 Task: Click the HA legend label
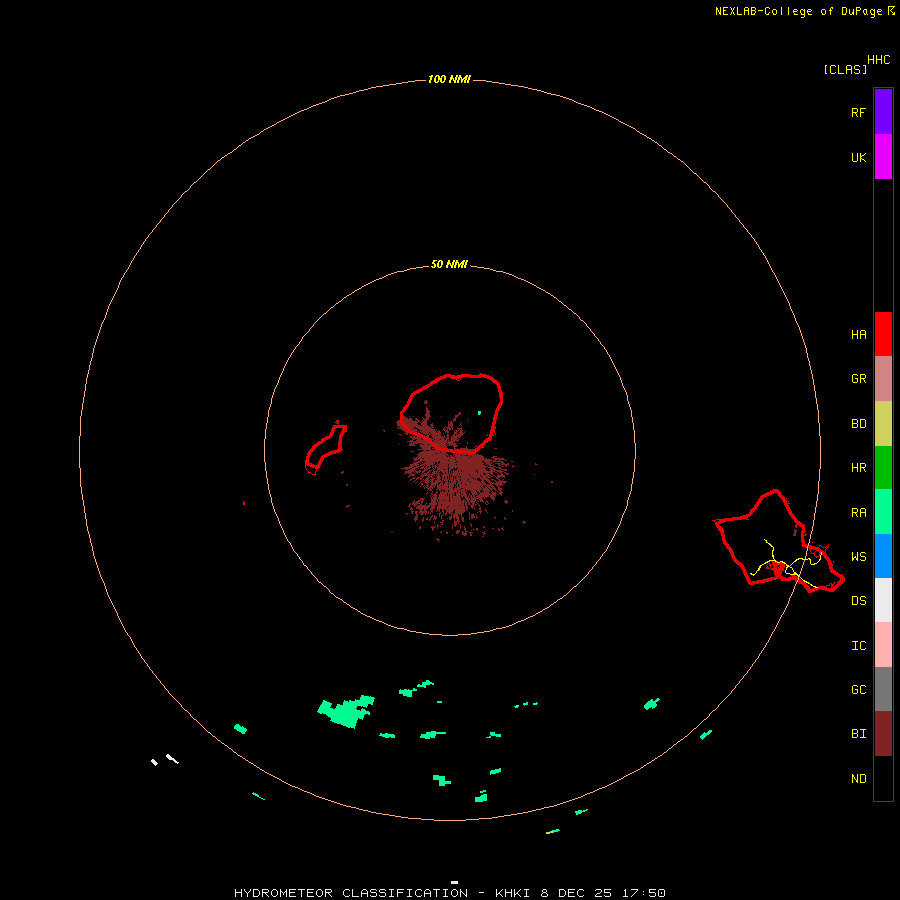pos(858,335)
